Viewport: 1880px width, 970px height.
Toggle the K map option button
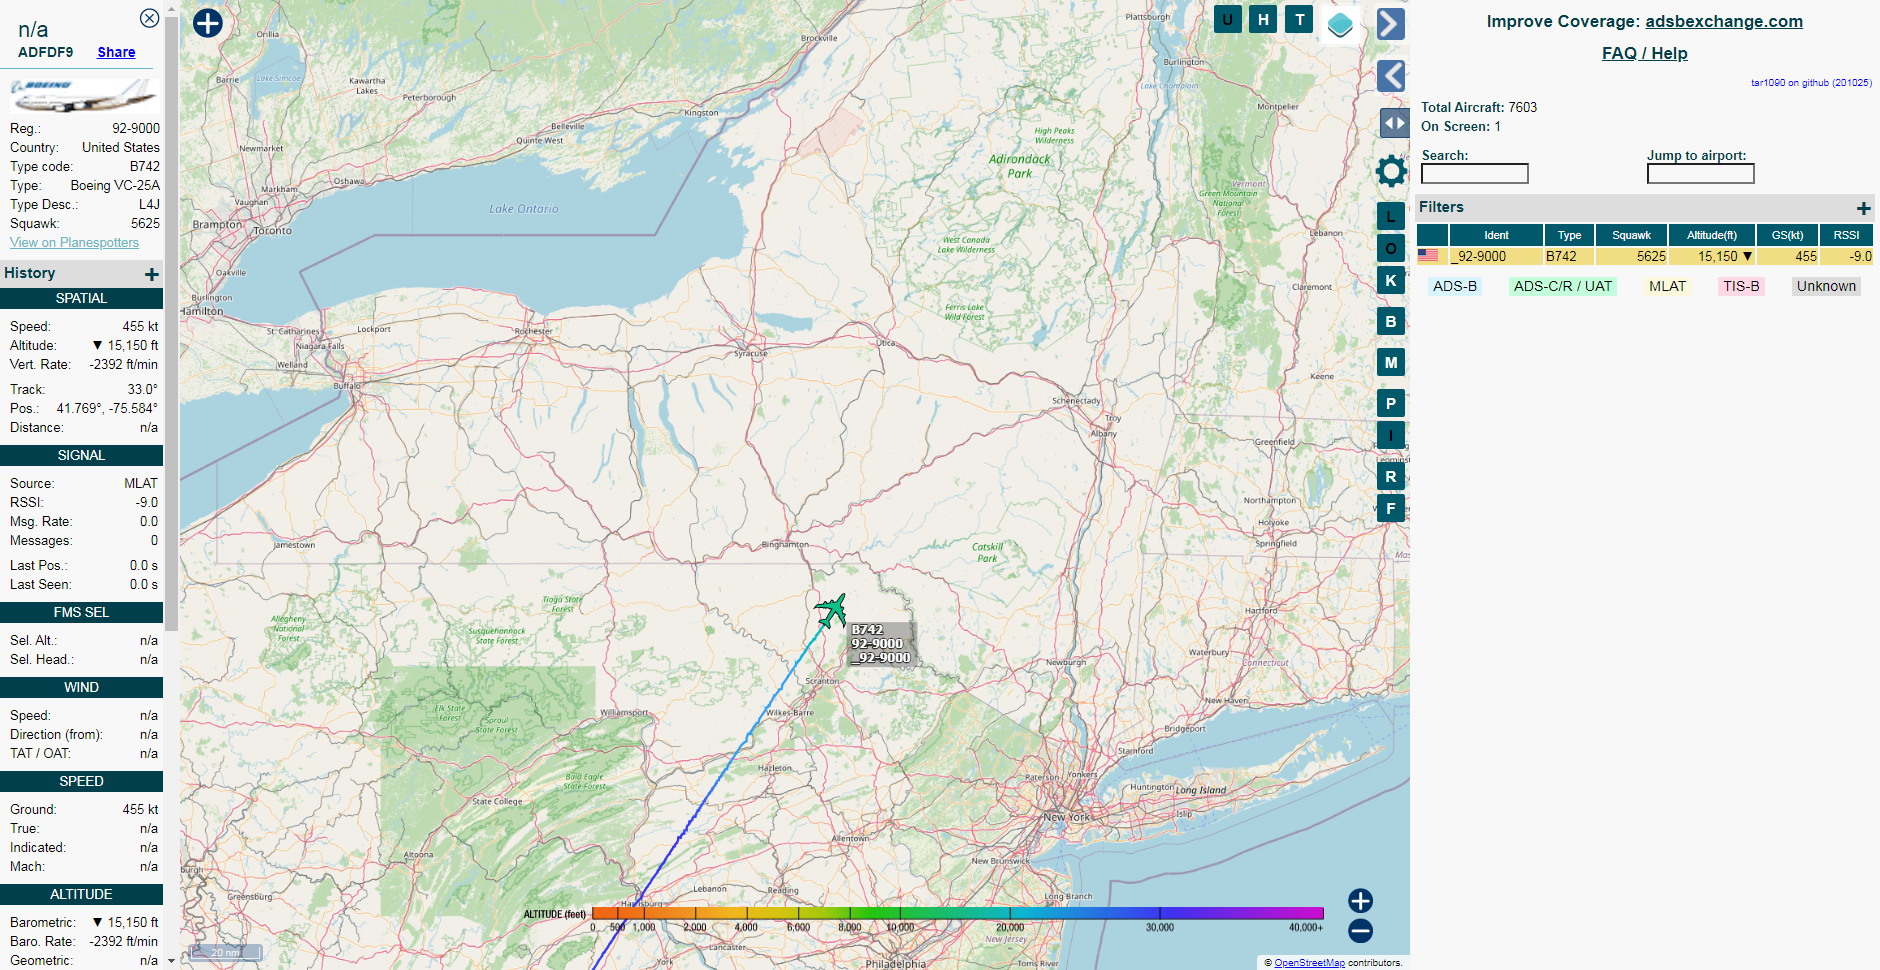pyautogui.click(x=1391, y=280)
